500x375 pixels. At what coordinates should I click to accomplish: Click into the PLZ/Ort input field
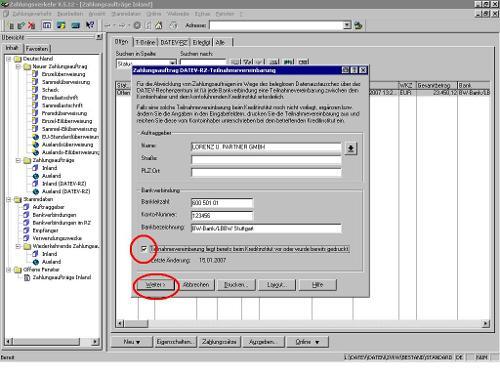point(266,172)
